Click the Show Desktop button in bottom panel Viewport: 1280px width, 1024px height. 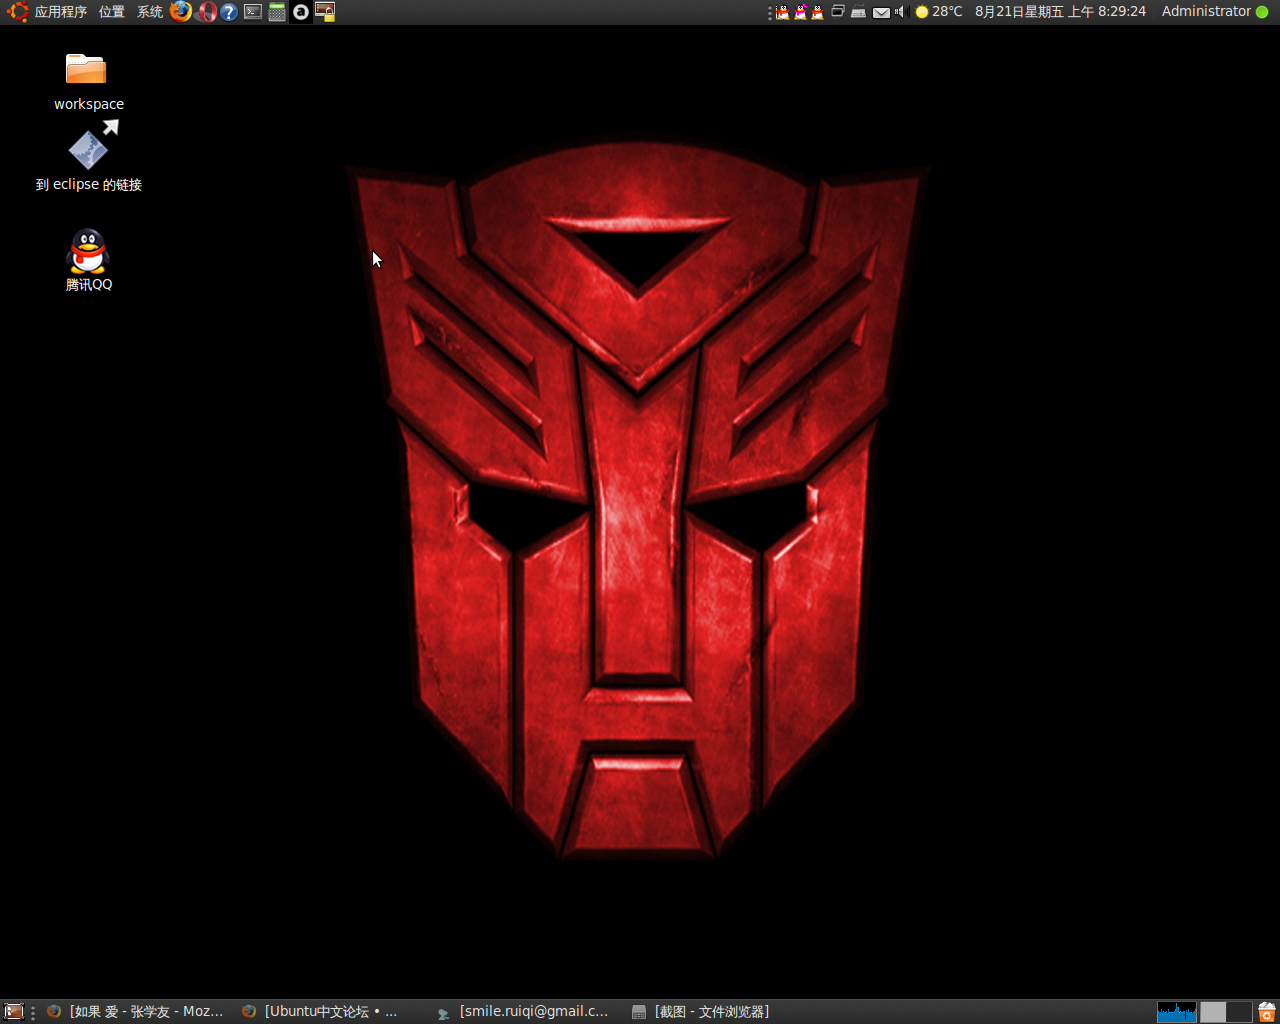click(14, 1012)
